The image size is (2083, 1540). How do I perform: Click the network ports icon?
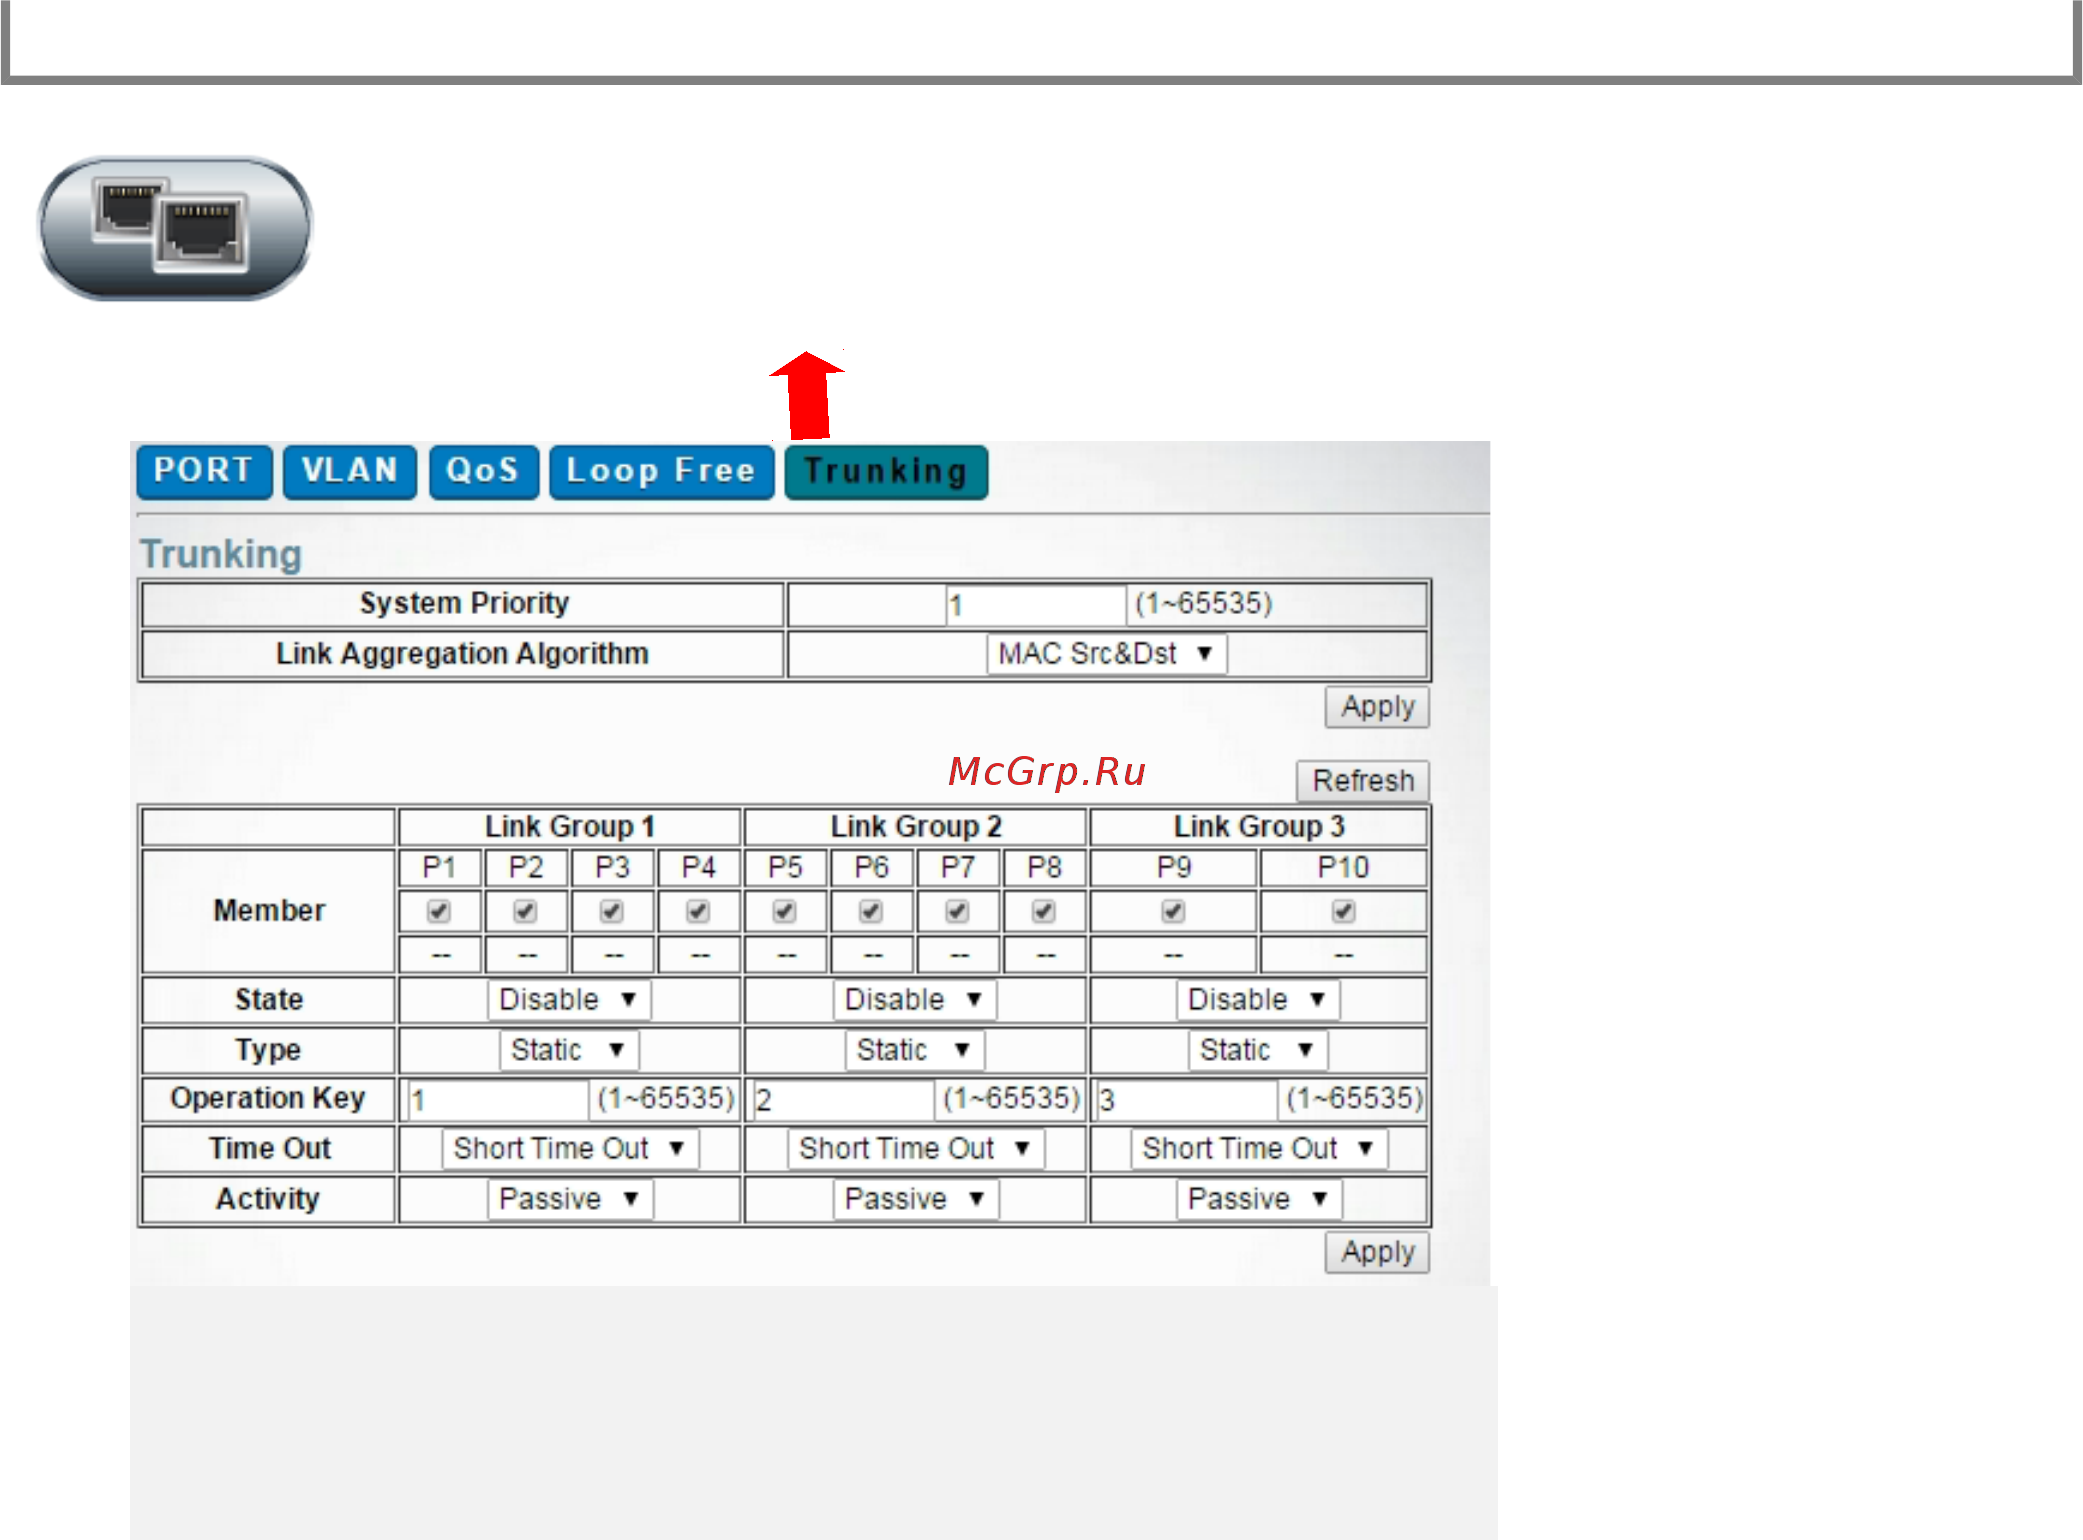click(175, 228)
